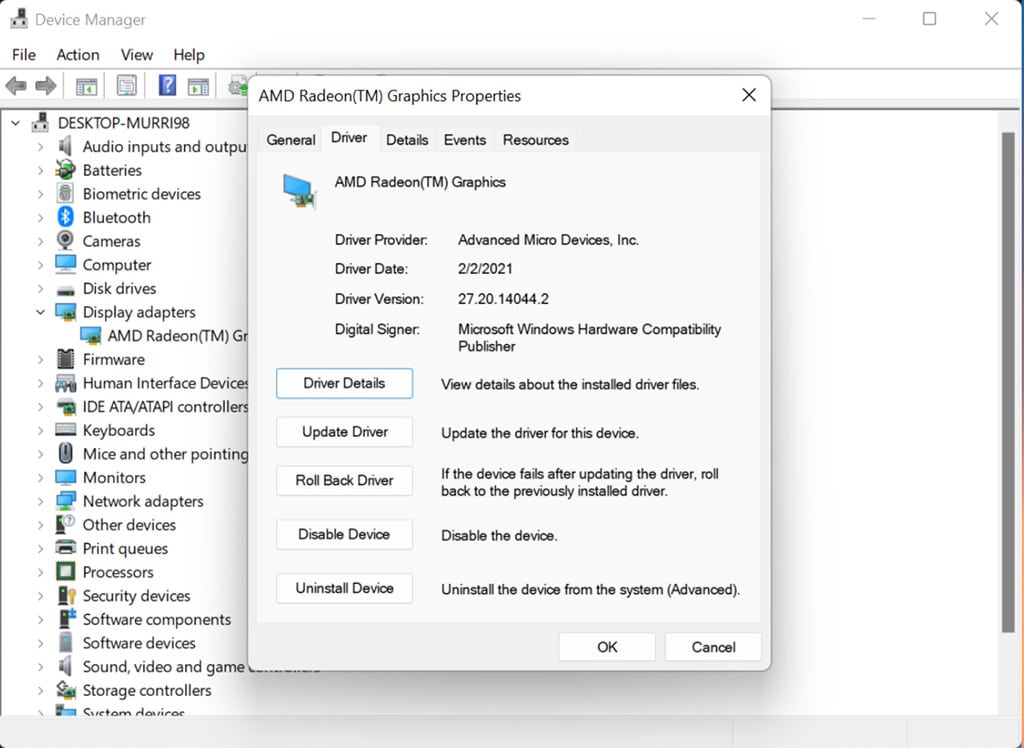This screenshot has height=748, width=1024.
Task: Click the Bluetooth category icon
Action: [66, 217]
